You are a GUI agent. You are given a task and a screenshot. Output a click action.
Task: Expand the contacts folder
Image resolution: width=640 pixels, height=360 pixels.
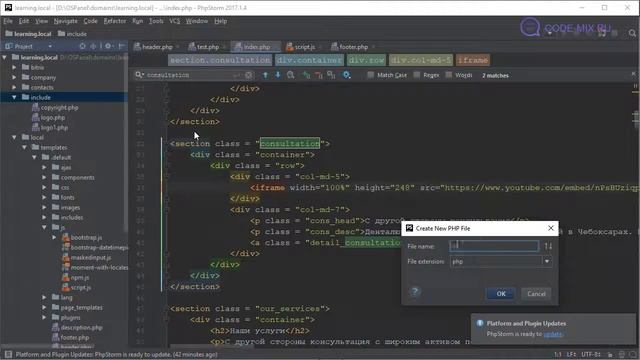[14, 87]
